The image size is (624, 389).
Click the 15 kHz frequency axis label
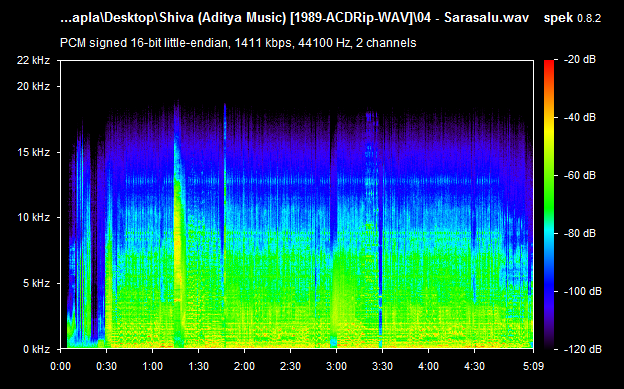pyautogui.click(x=33, y=152)
